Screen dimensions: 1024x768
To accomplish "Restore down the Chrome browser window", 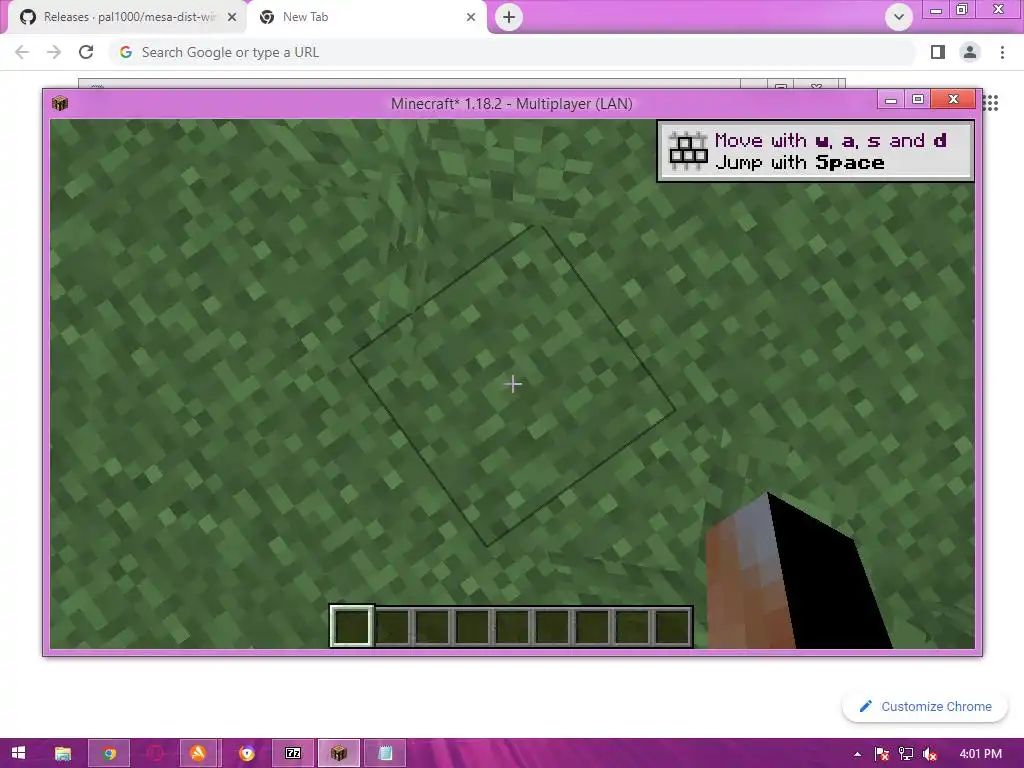I will (962, 10).
